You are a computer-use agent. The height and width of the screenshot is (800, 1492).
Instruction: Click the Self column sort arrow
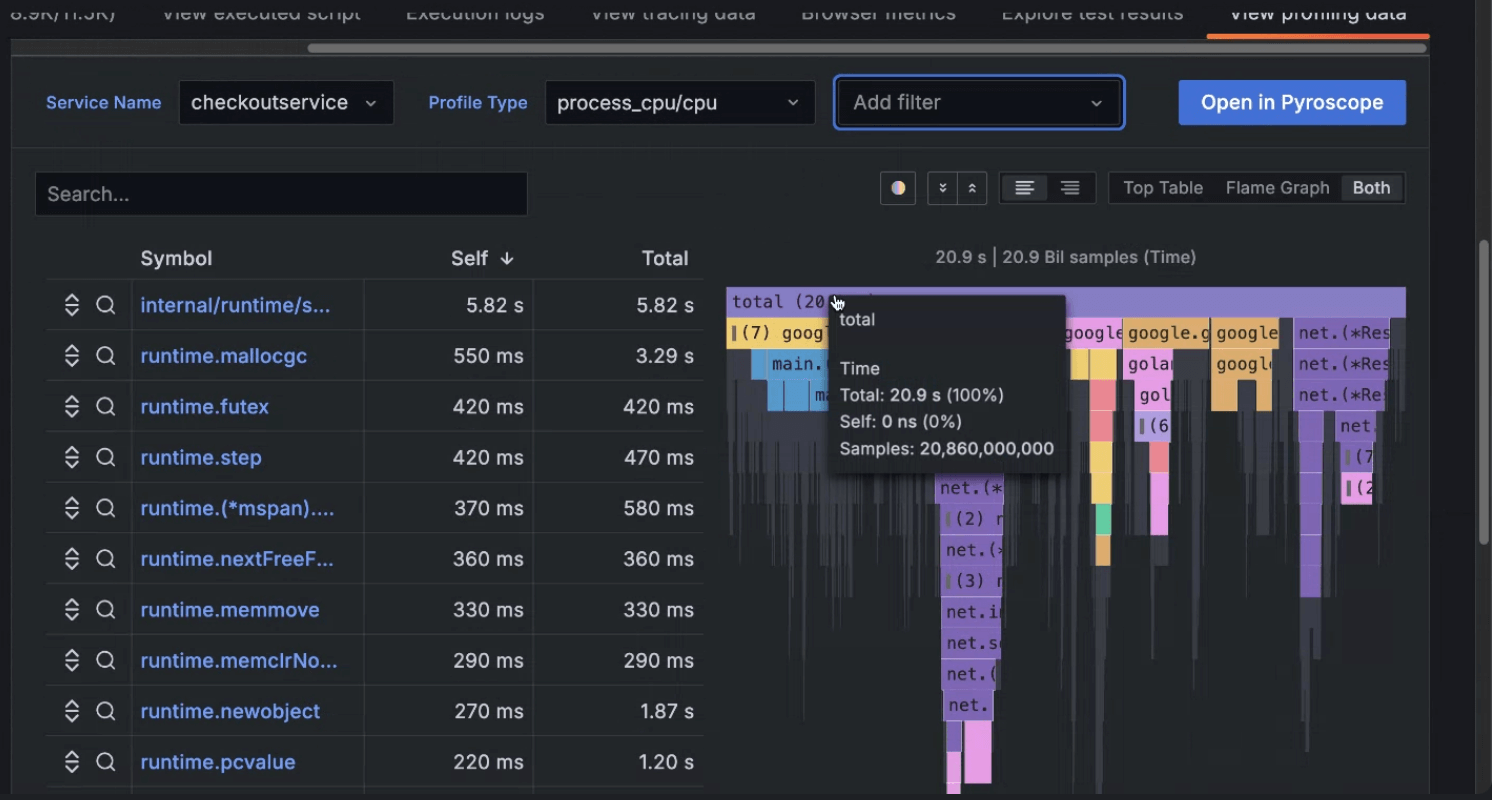coord(507,258)
